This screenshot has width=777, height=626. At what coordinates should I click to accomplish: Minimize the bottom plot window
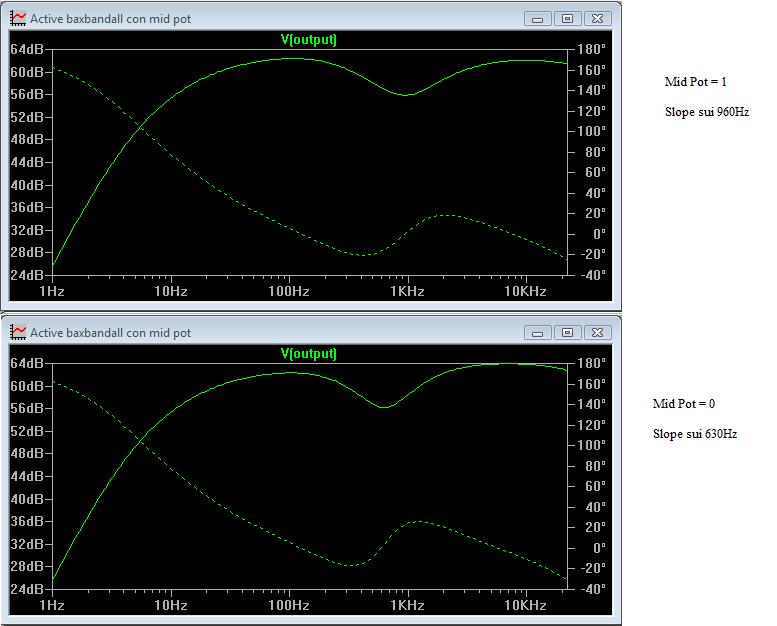(x=538, y=332)
